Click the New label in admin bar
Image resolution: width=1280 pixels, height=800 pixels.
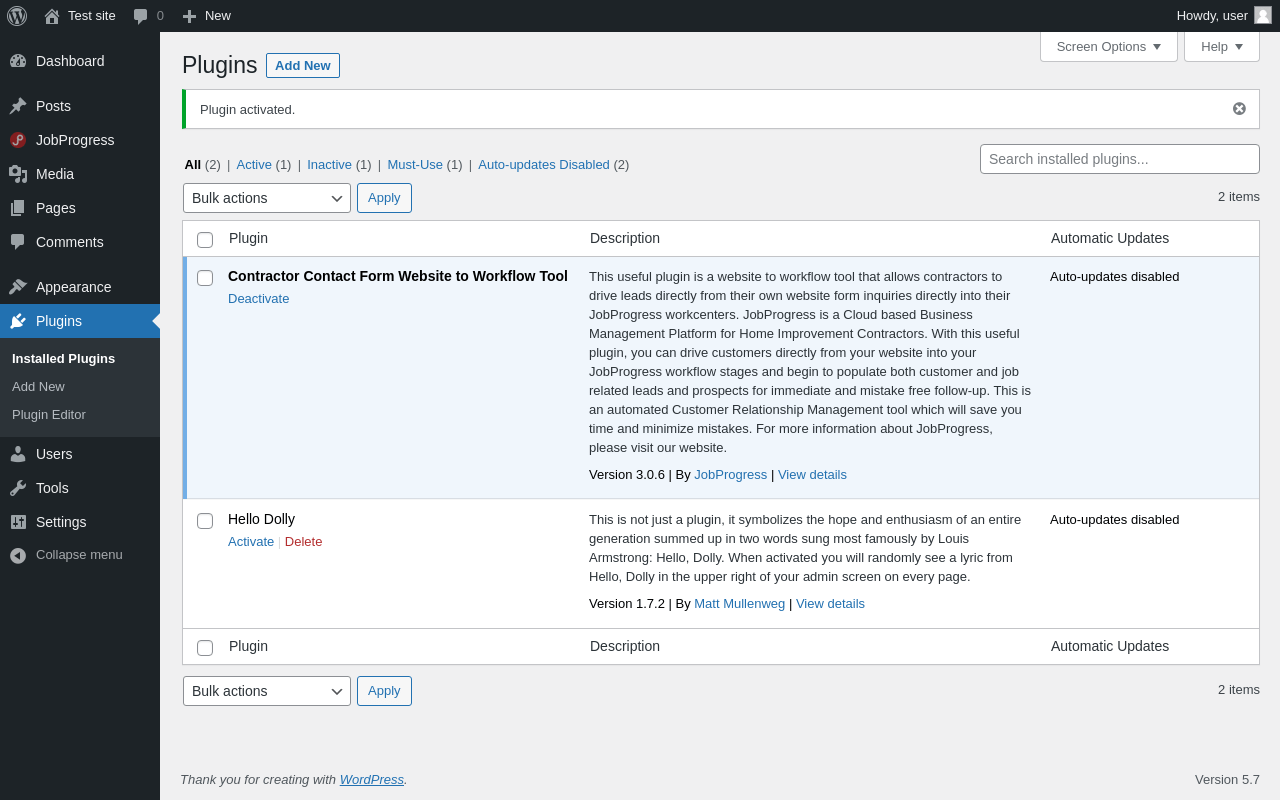[x=218, y=16]
